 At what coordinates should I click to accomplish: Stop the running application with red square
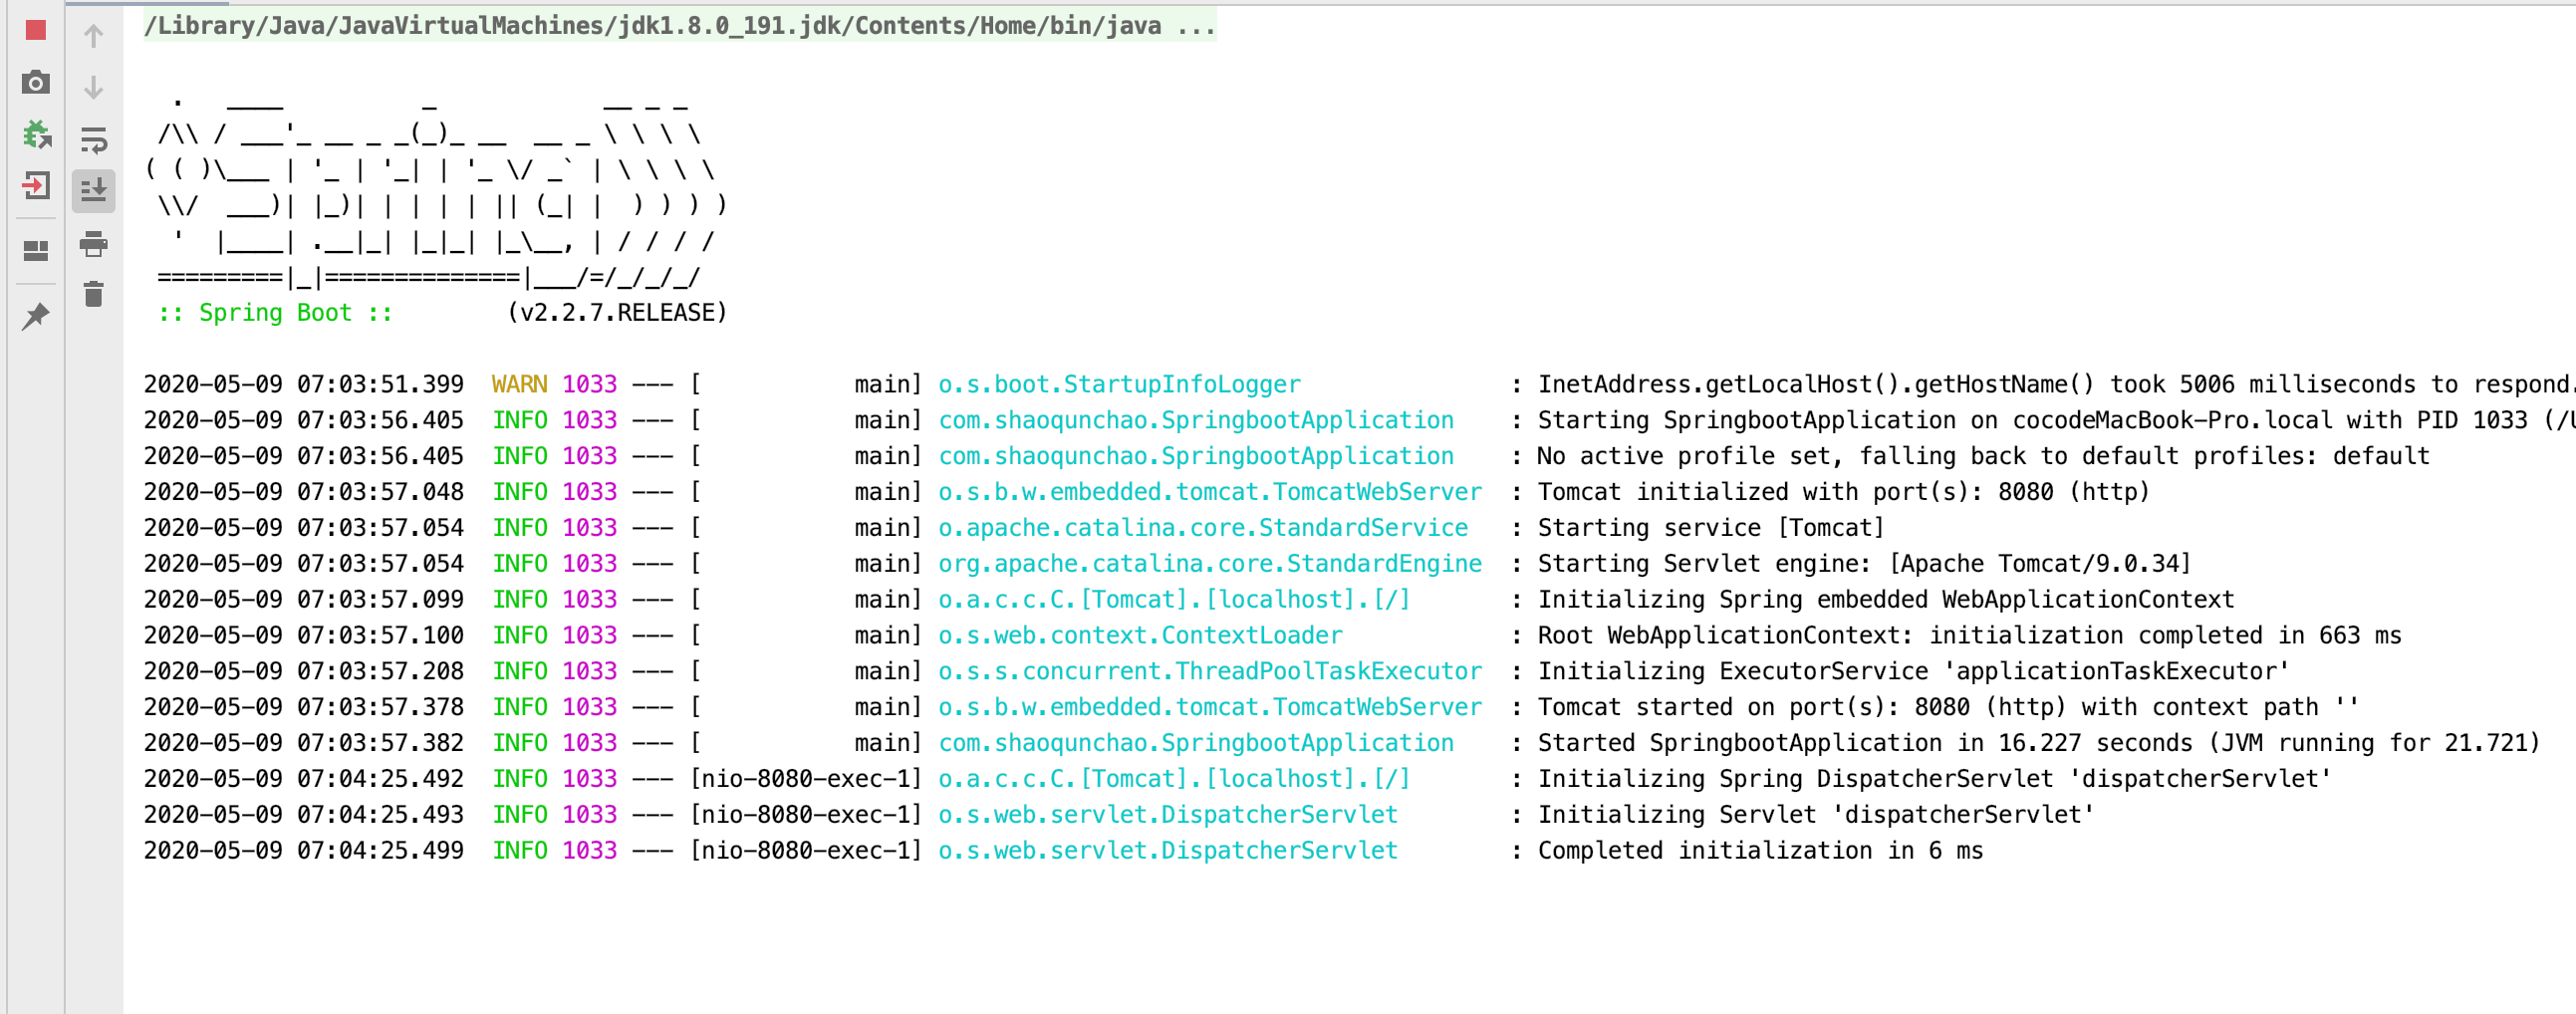click(x=36, y=30)
